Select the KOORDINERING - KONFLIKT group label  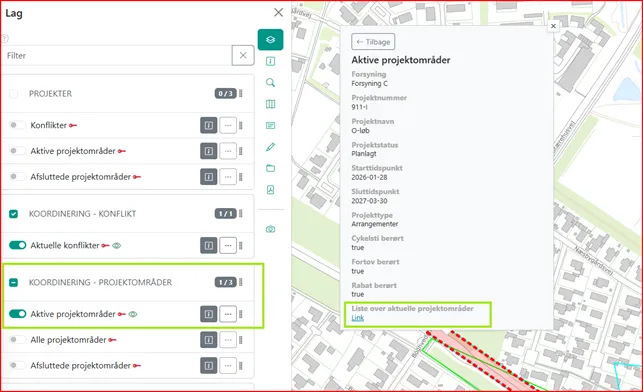[82, 214]
